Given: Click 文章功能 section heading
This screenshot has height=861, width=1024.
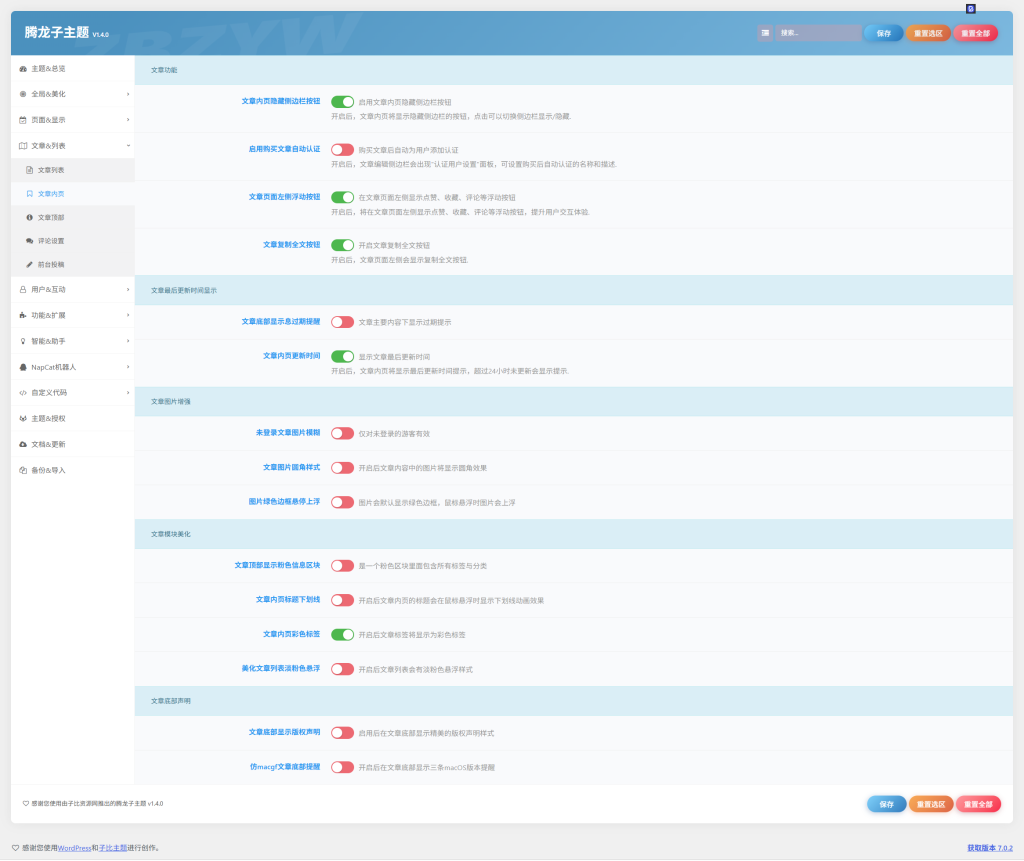Looking at the screenshot, I should pos(164,70).
